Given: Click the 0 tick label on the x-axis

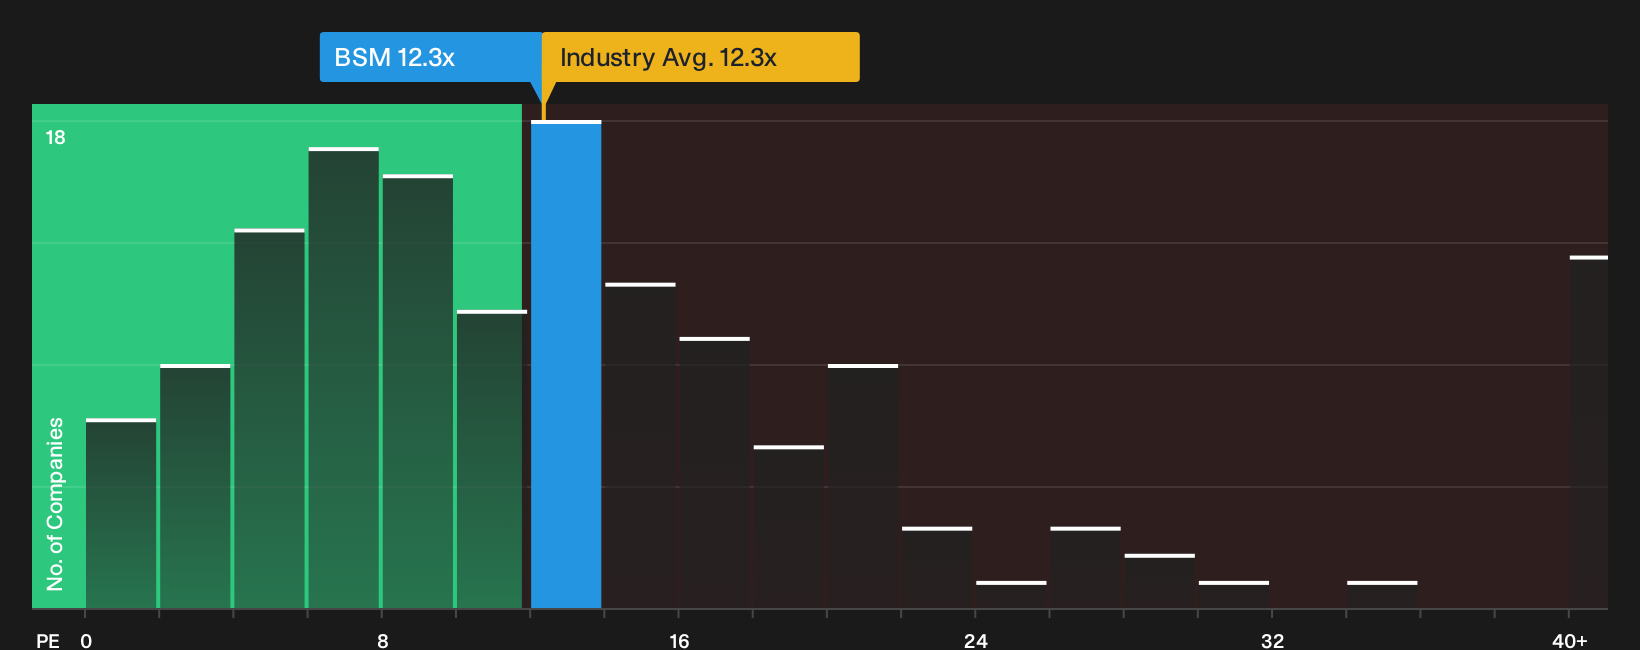Looking at the screenshot, I should 86,641.
